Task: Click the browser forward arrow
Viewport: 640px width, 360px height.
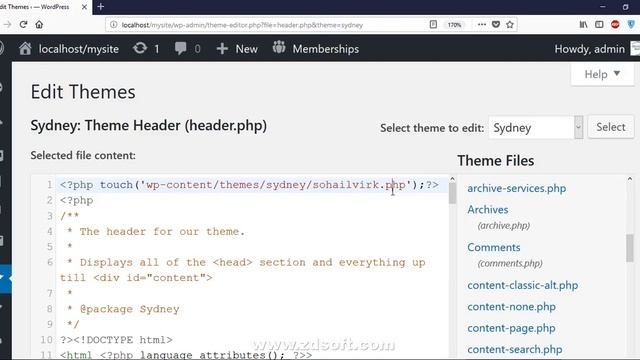Action: tap(7, 24)
